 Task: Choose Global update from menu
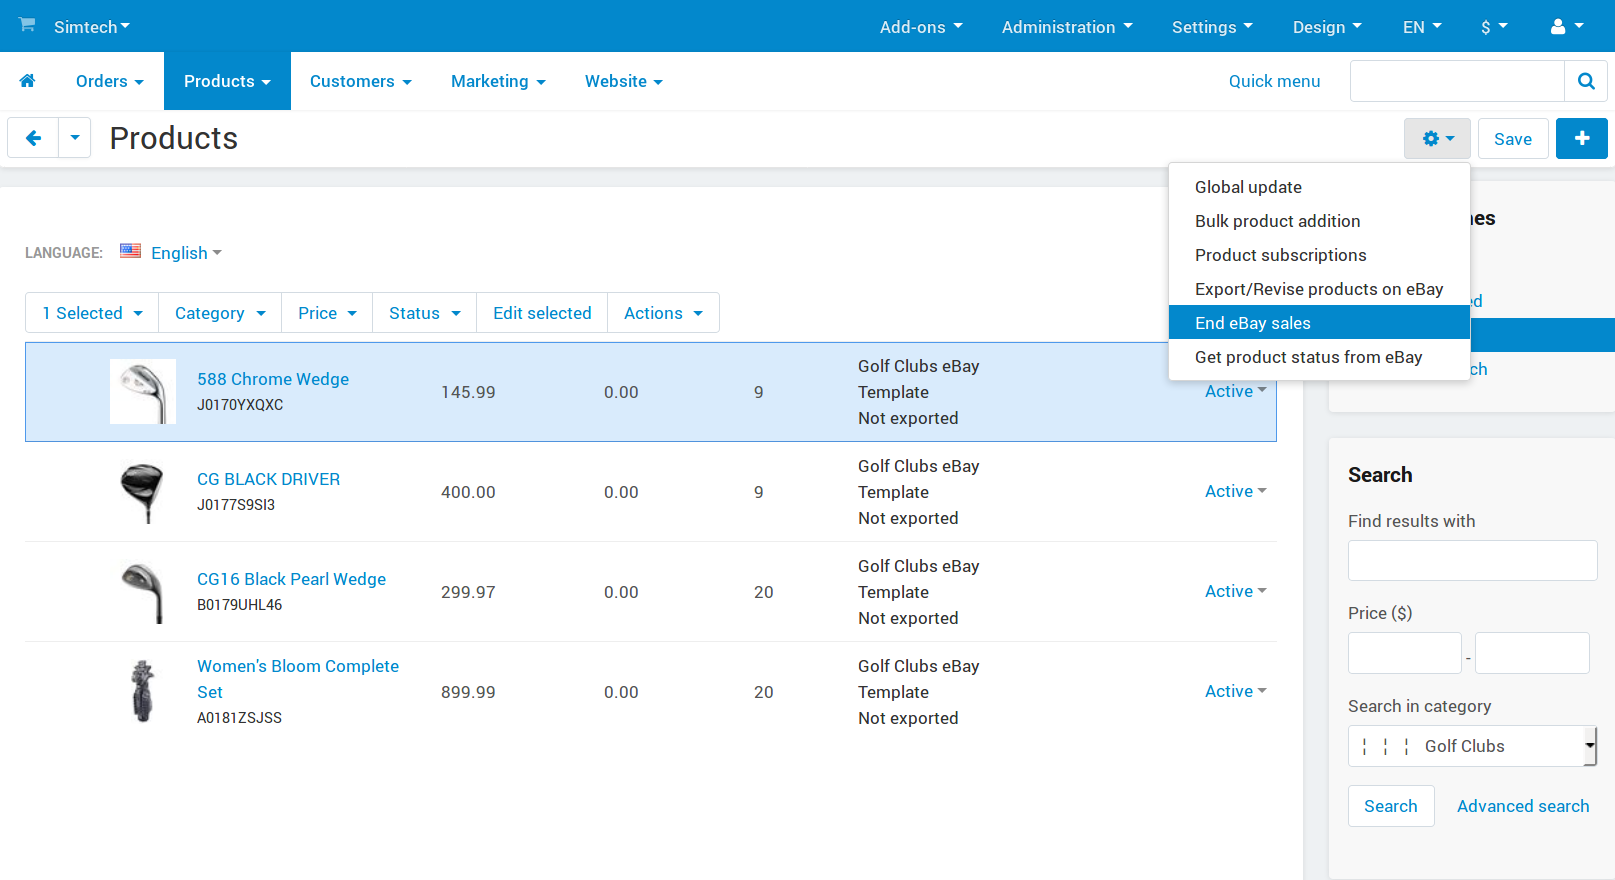[x=1248, y=187]
